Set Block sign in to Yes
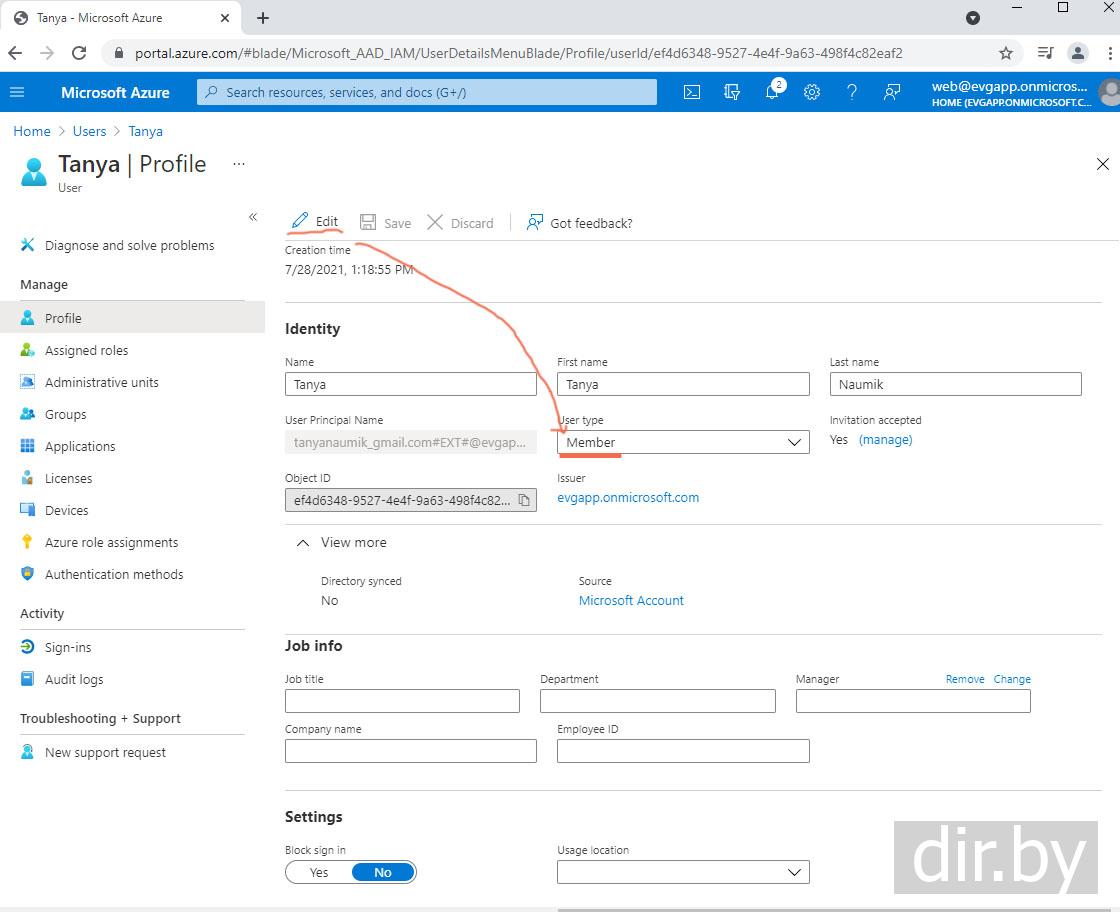 click(x=319, y=872)
